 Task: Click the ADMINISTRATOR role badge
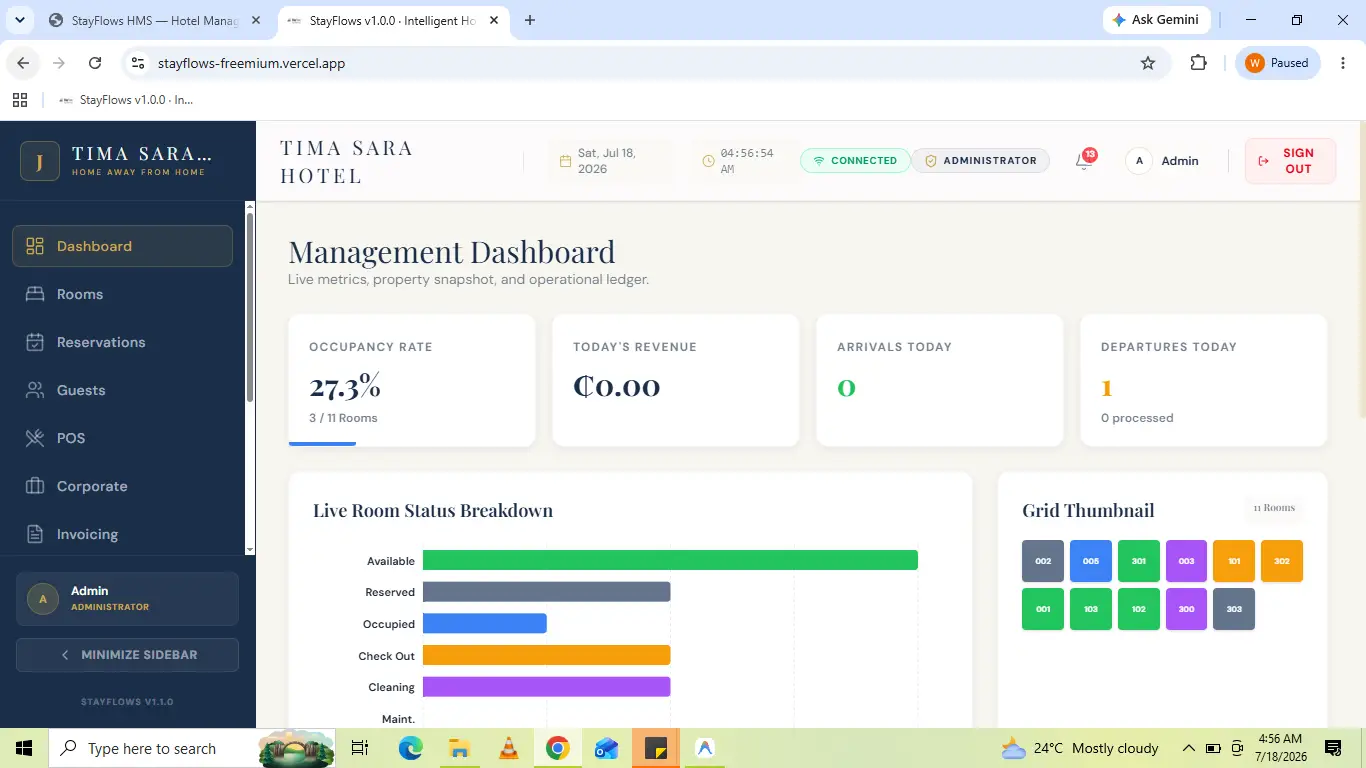point(980,160)
